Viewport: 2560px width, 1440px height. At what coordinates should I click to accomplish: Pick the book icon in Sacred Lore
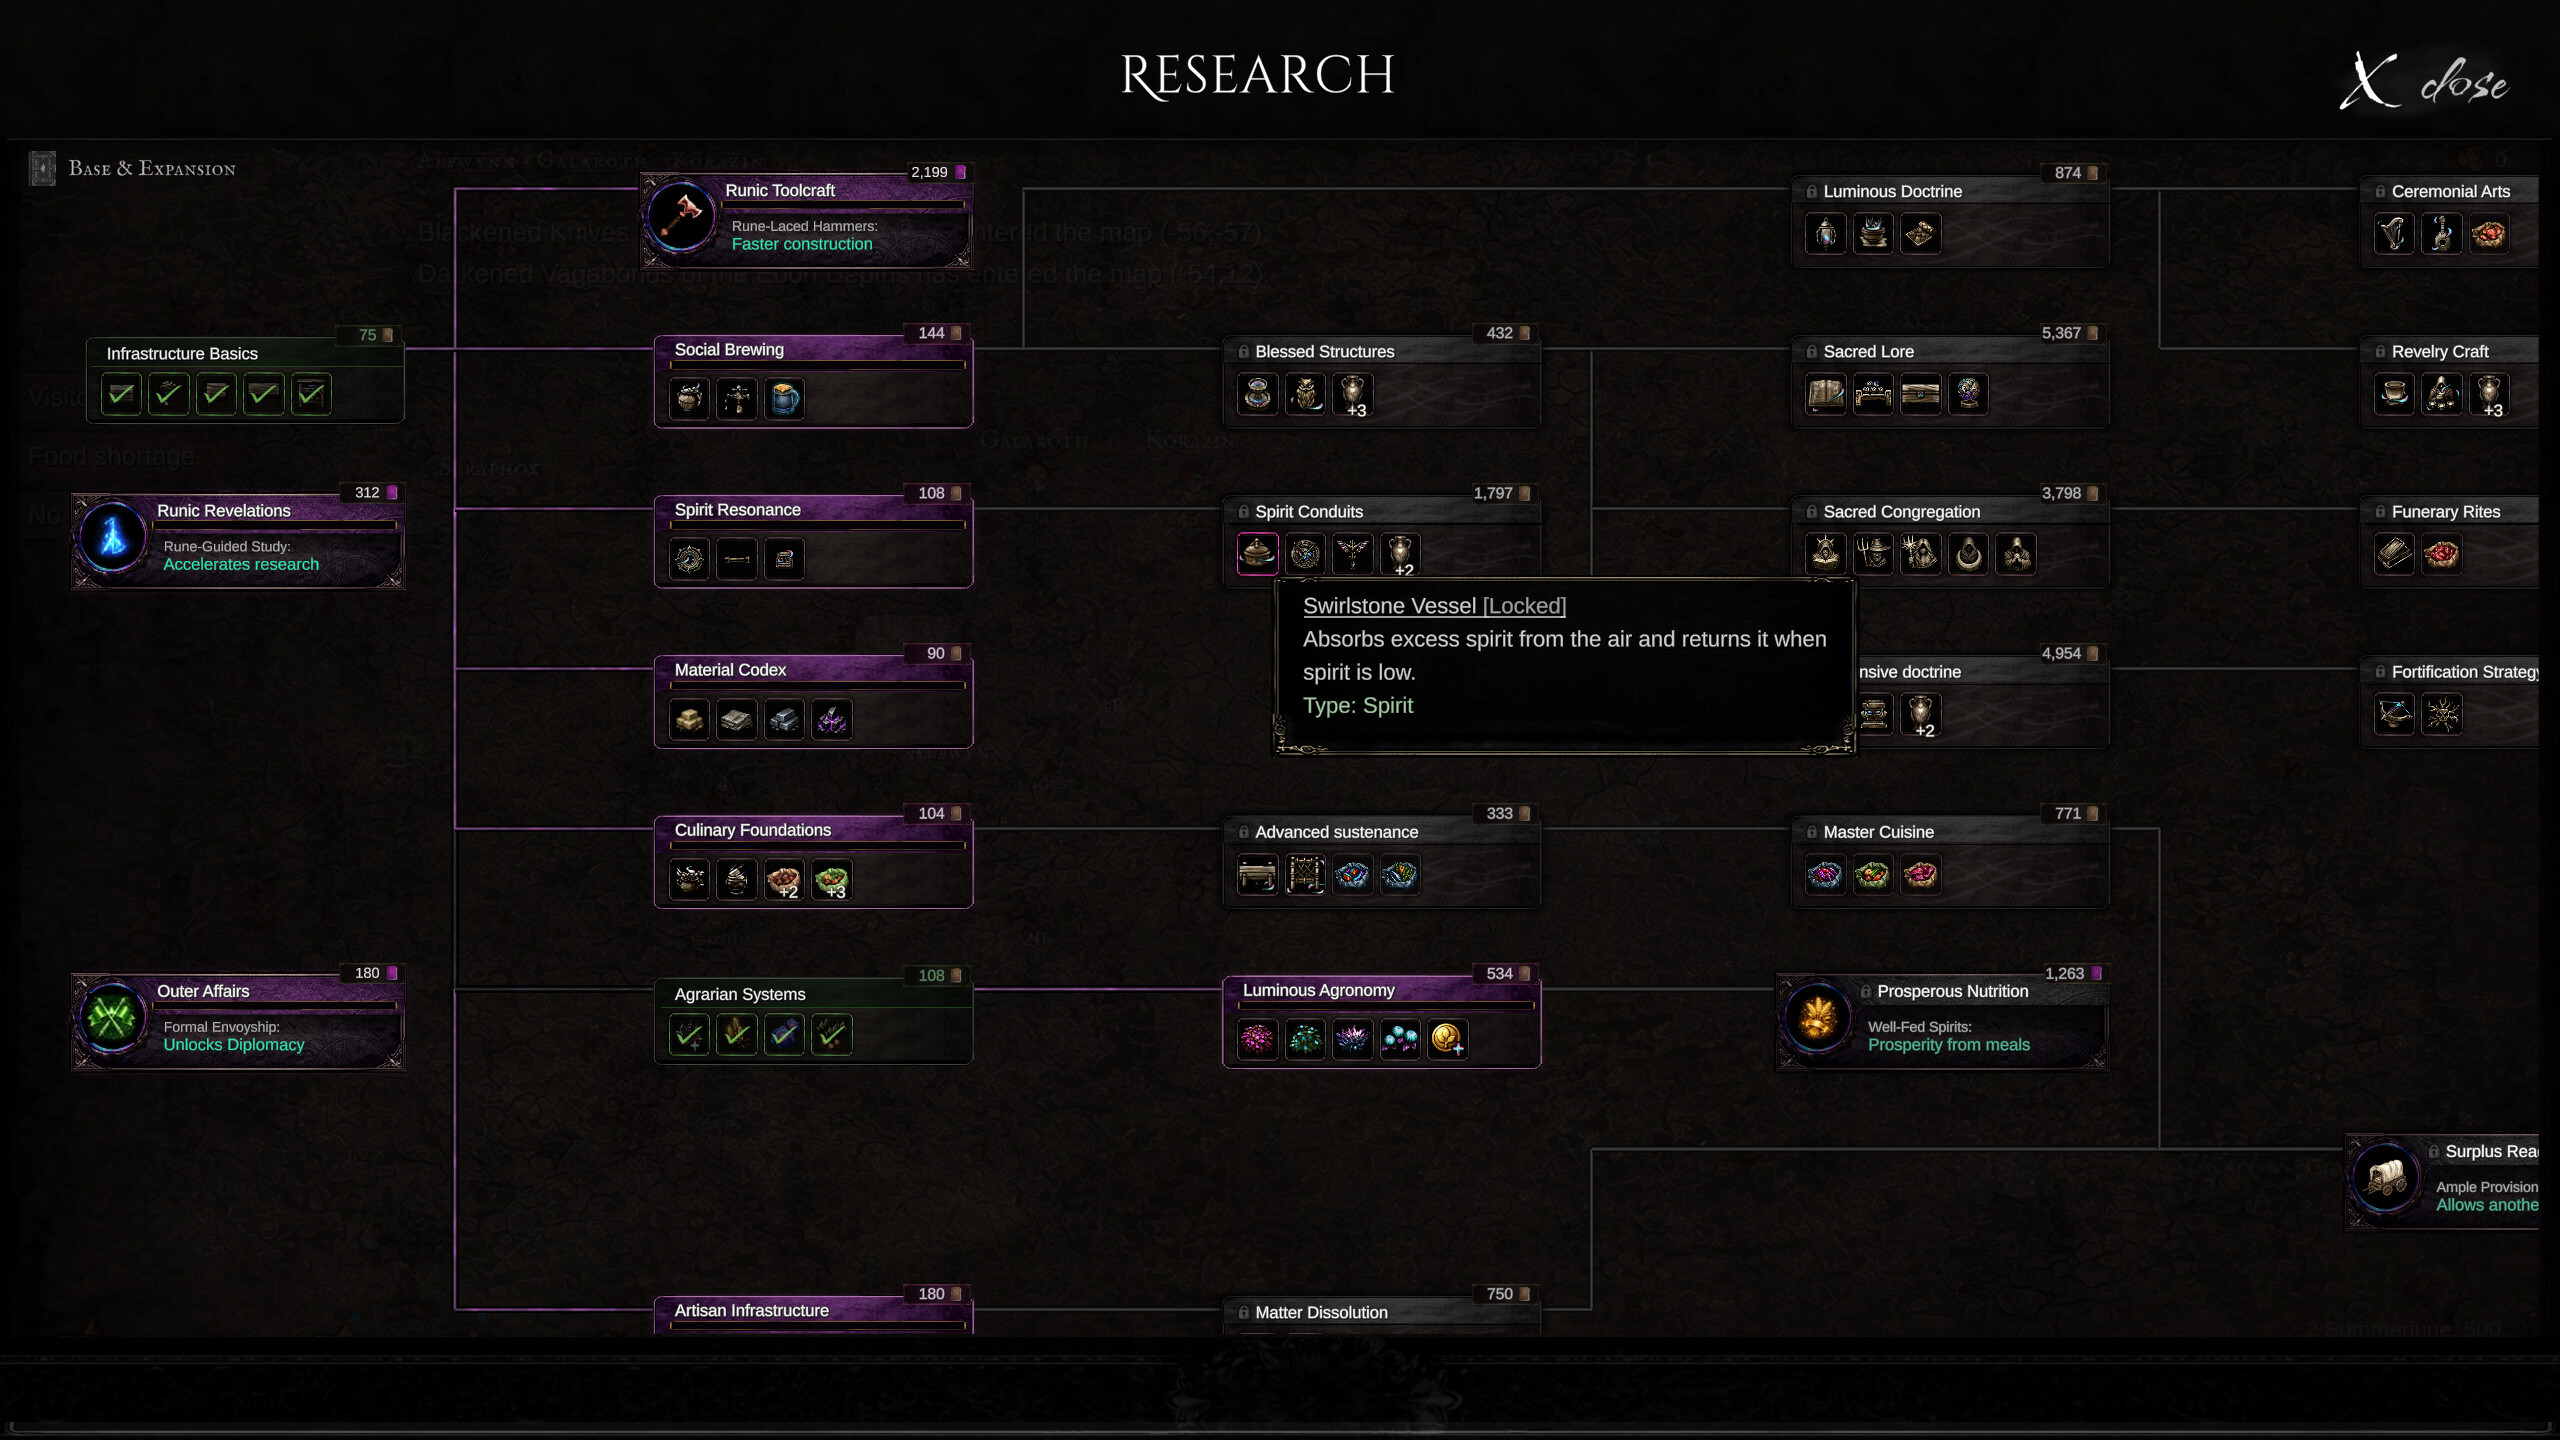pyautogui.click(x=1826, y=394)
